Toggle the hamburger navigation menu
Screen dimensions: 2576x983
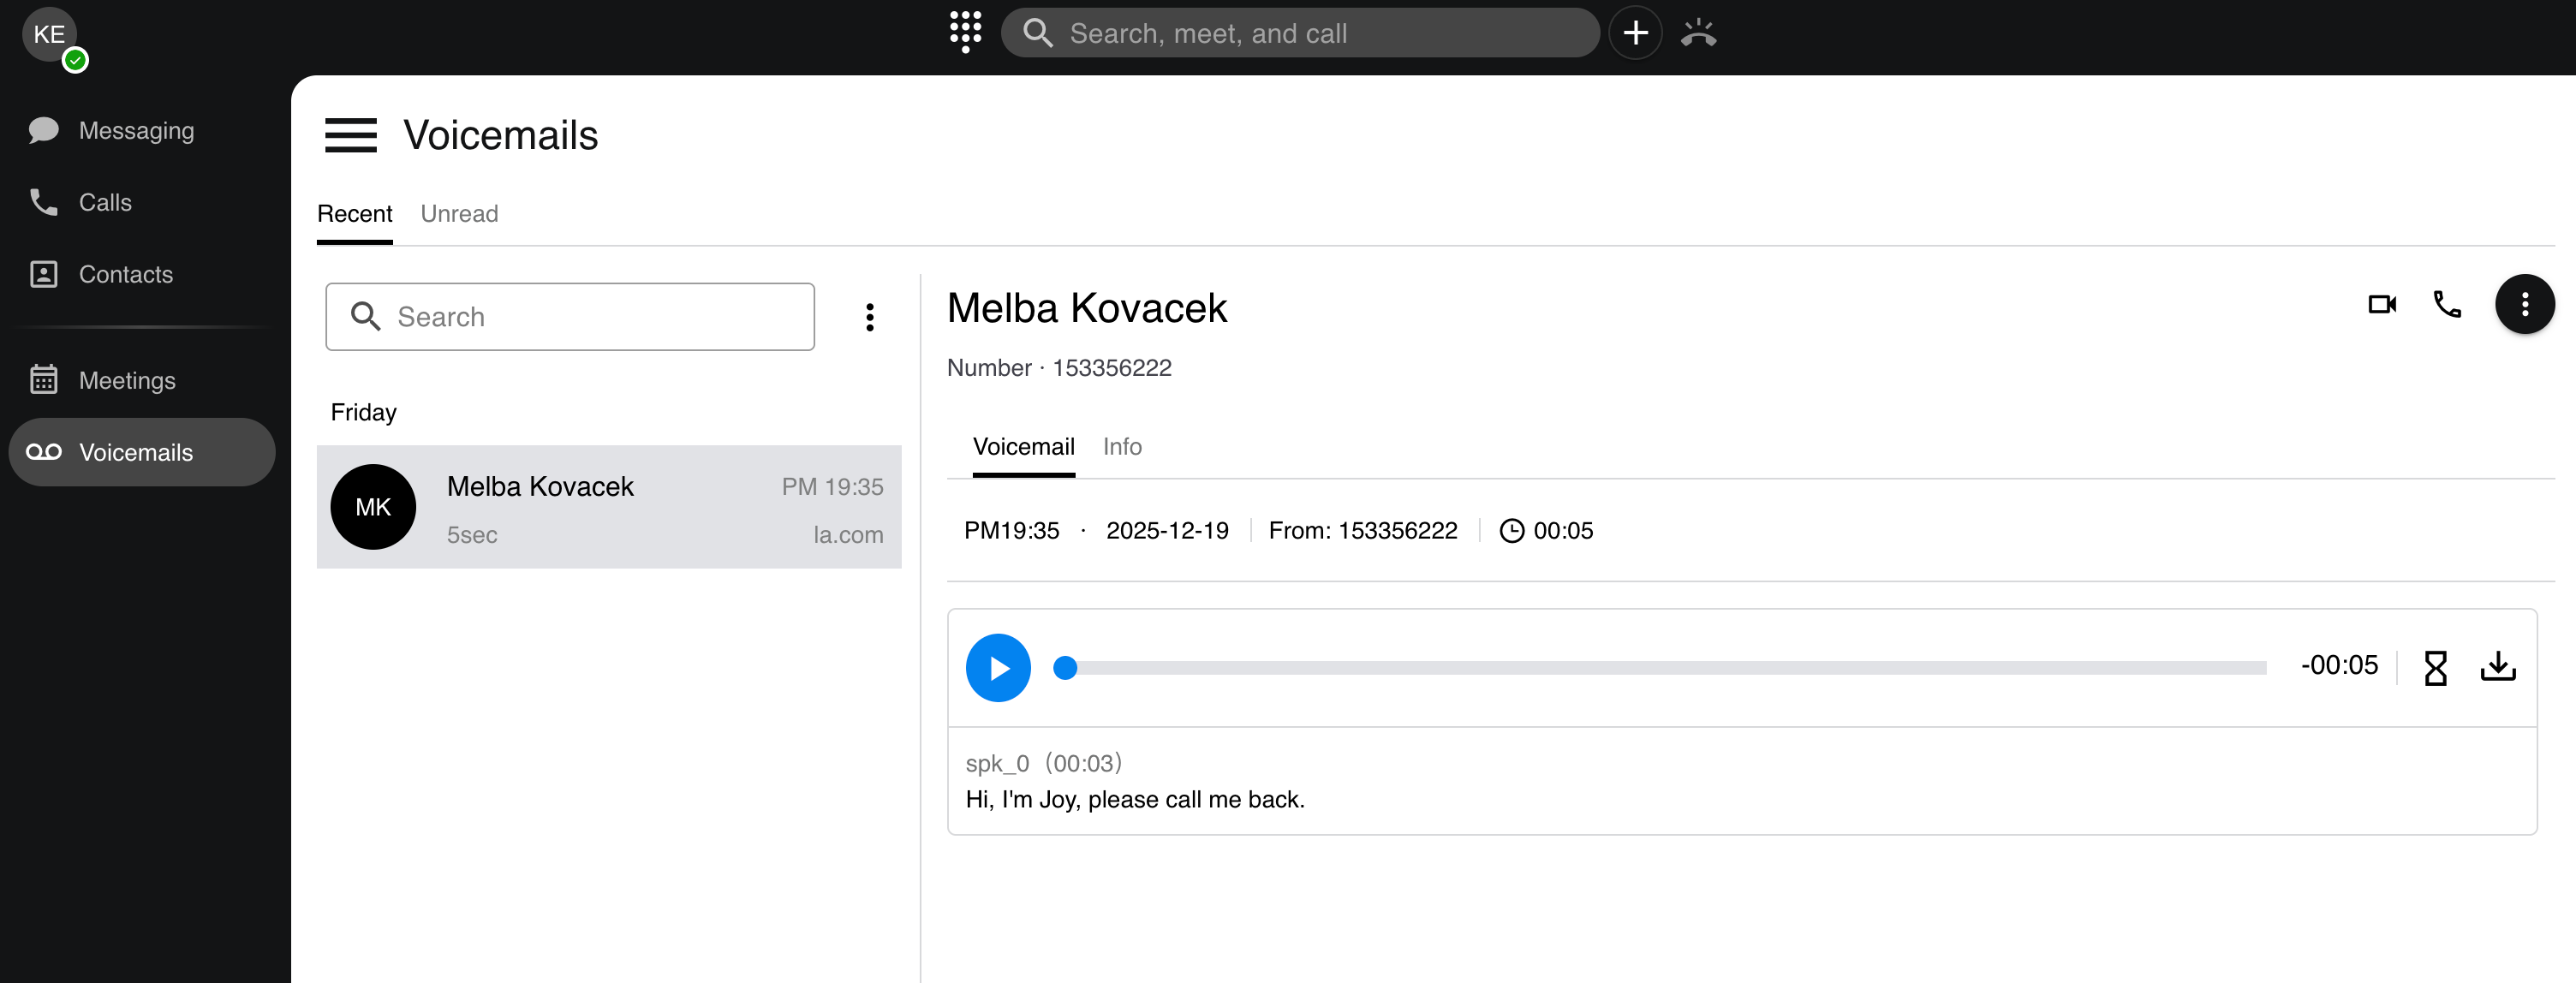point(351,135)
